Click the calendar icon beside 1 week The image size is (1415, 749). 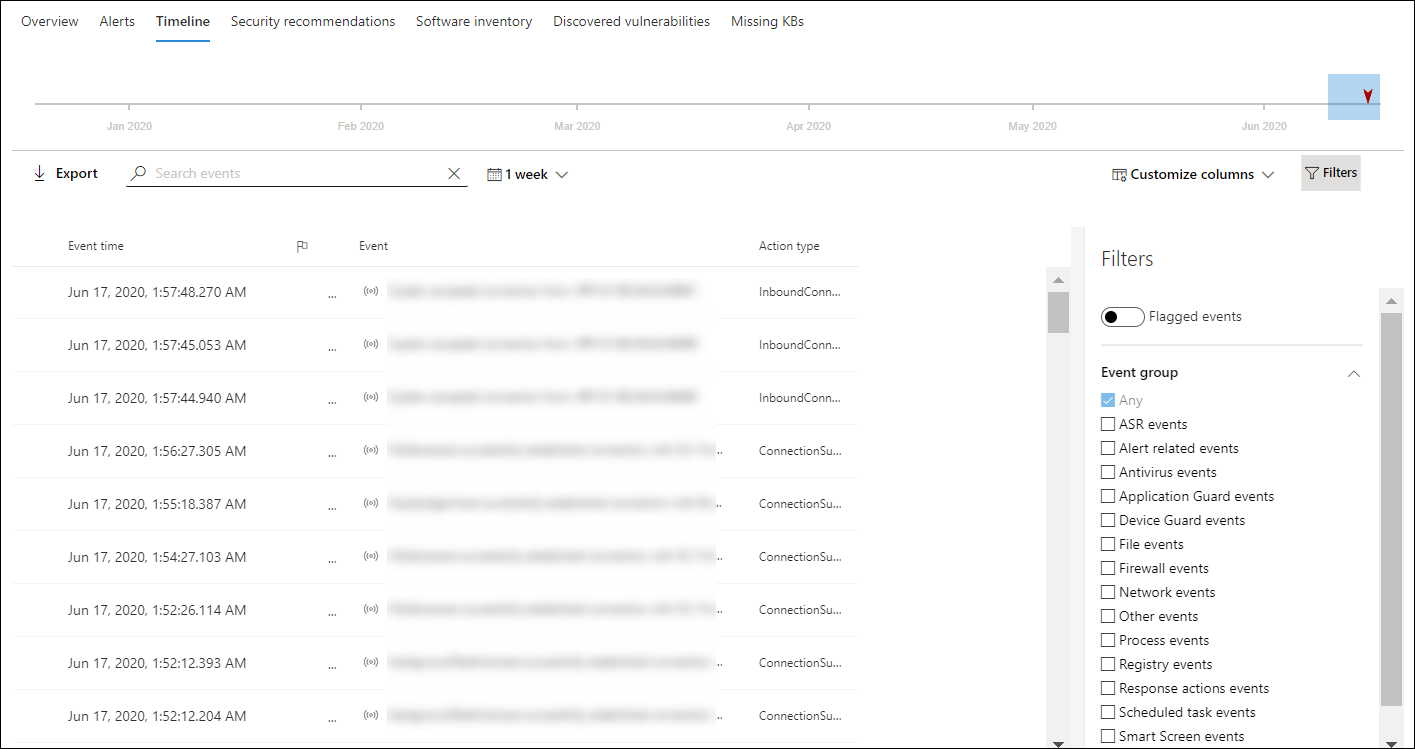[x=494, y=174]
